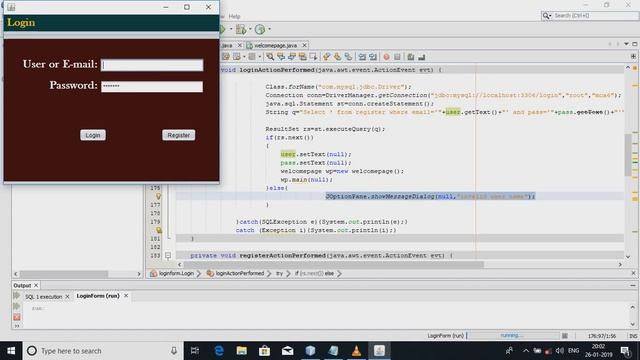Open Debug Project dropdown arrow
Viewport: 640px width, 360px height.
(250, 29)
